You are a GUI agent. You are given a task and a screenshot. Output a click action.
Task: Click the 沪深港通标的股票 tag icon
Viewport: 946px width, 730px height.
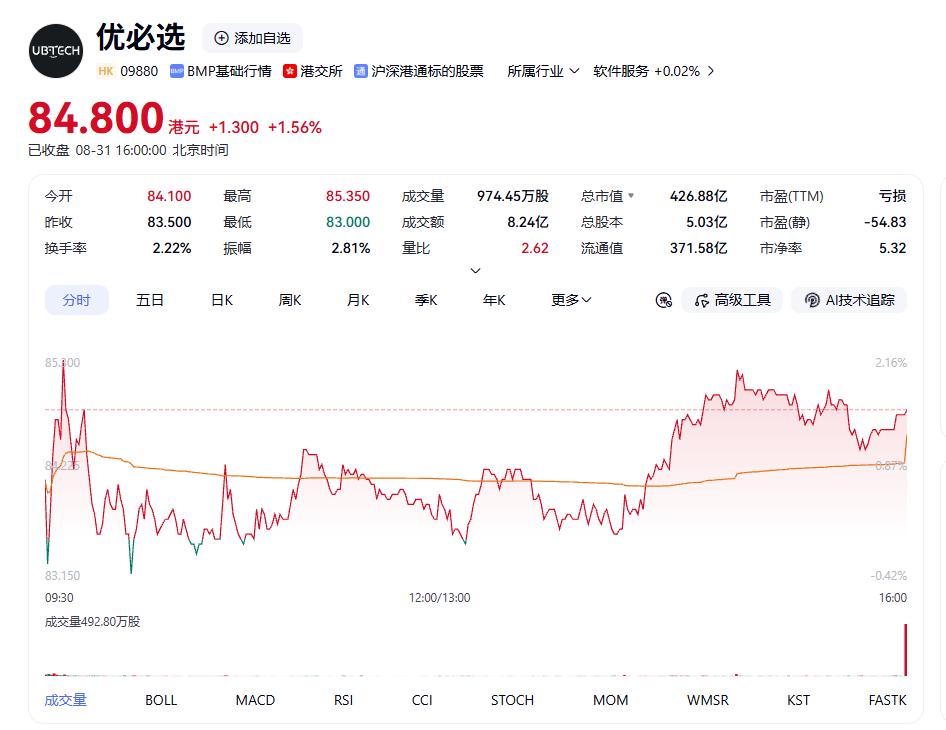[360, 71]
